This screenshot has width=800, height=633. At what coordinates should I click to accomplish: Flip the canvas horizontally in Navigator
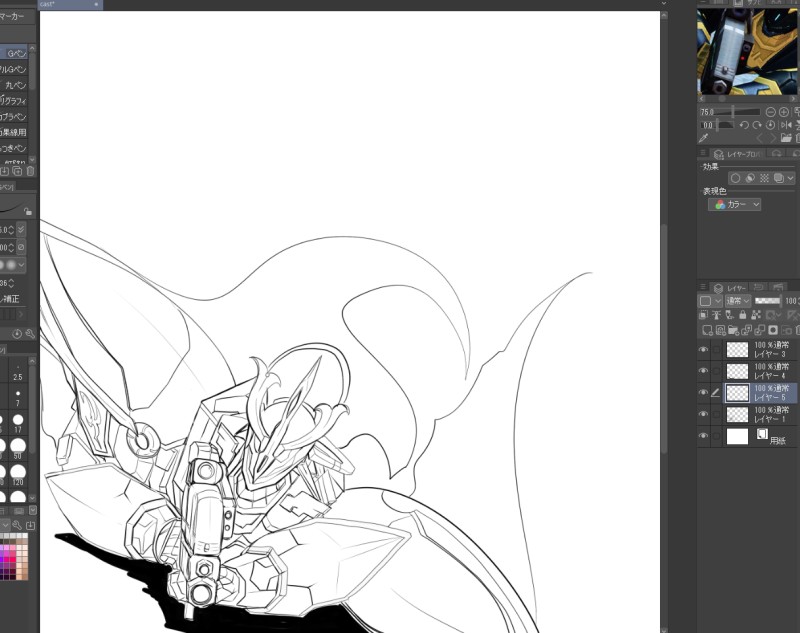coord(786,125)
